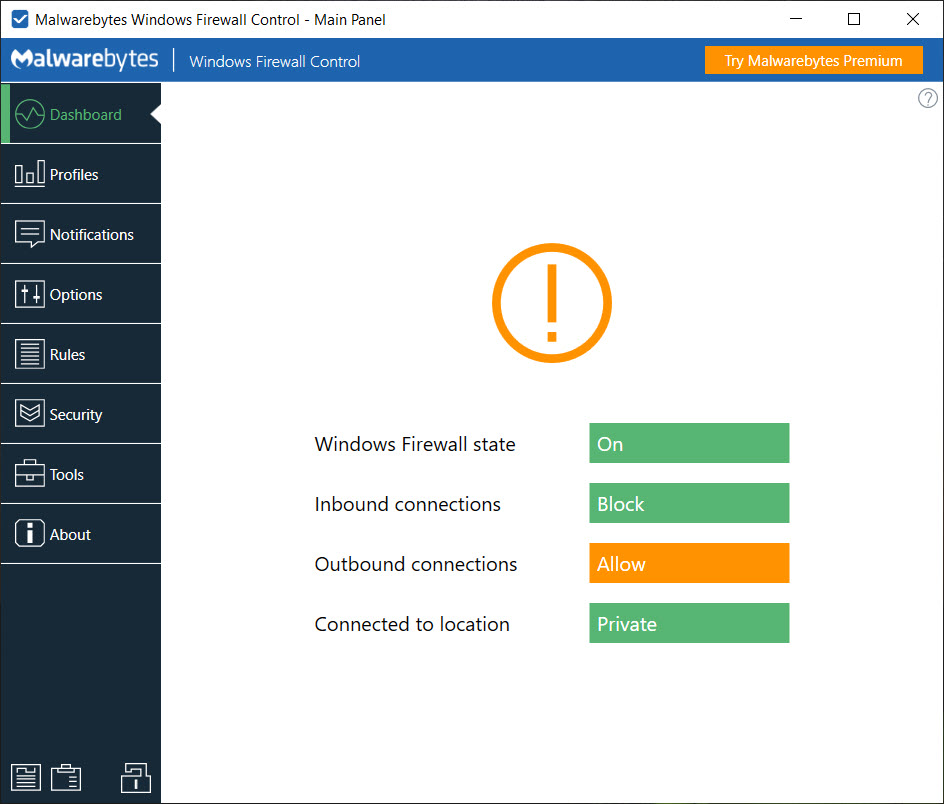Click the Inbound connections Block indicator
Image resolution: width=944 pixels, height=804 pixels.
[x=688, y=504]
